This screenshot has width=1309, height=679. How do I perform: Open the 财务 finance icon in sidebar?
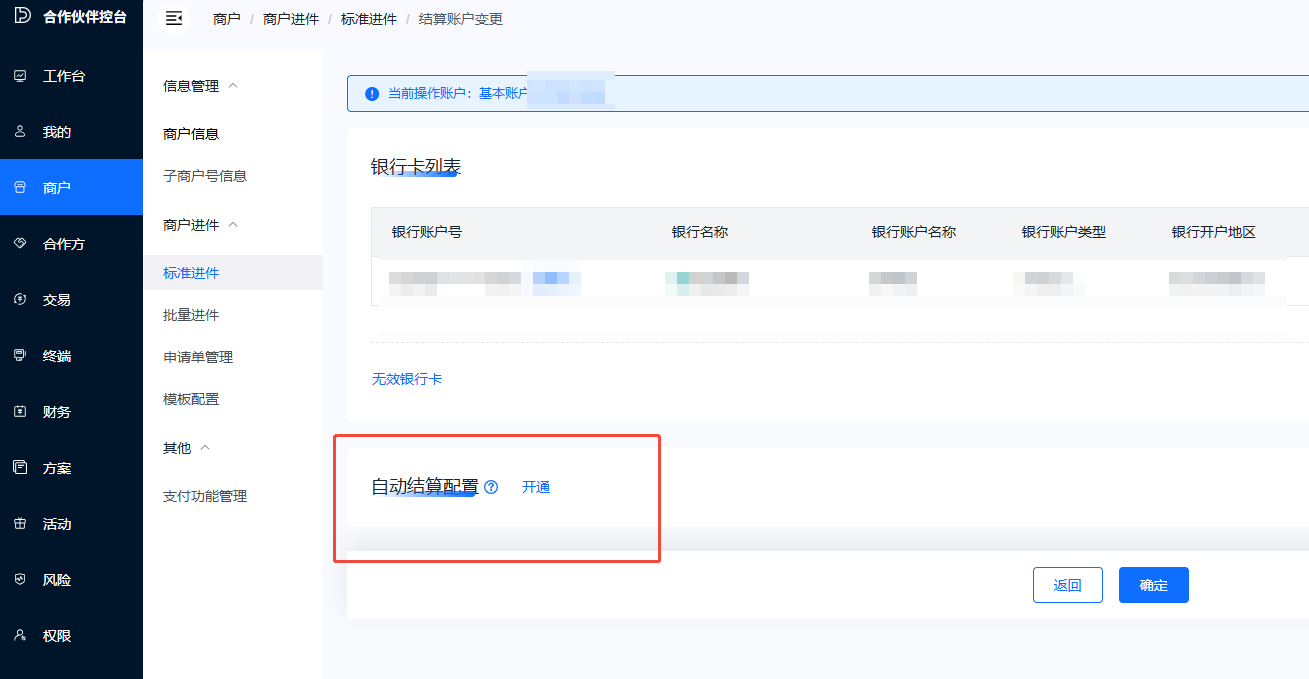[x=20, y=412]
